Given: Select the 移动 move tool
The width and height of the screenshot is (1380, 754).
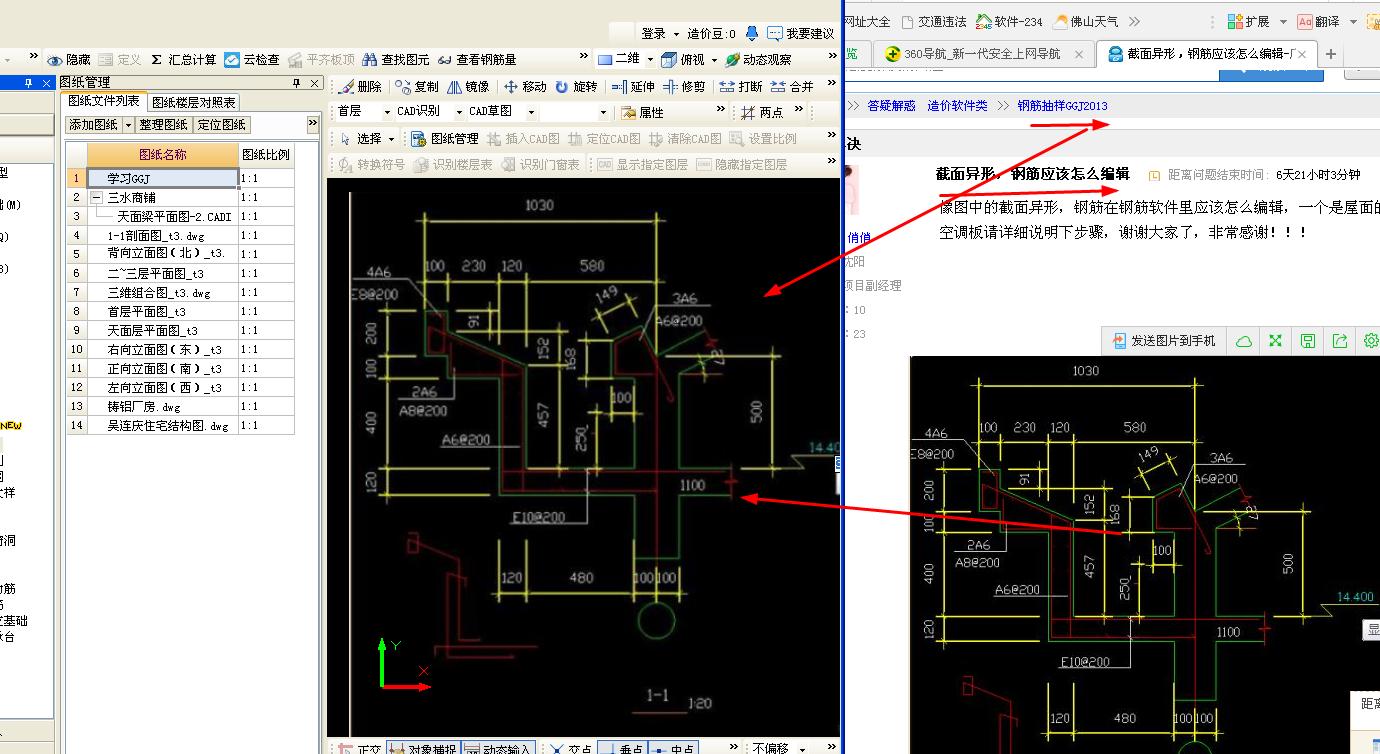Looking at the screenshot, I should (525, 87).
